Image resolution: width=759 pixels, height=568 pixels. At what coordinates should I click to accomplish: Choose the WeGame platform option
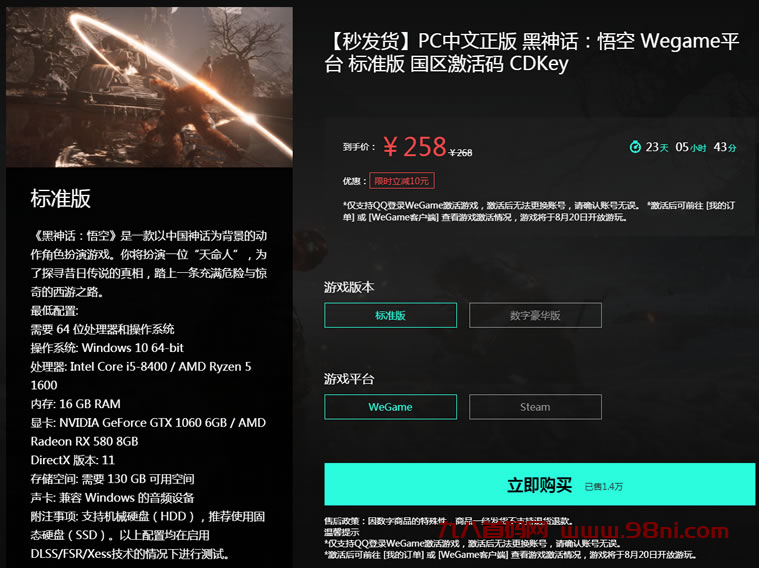pos(390,407)
